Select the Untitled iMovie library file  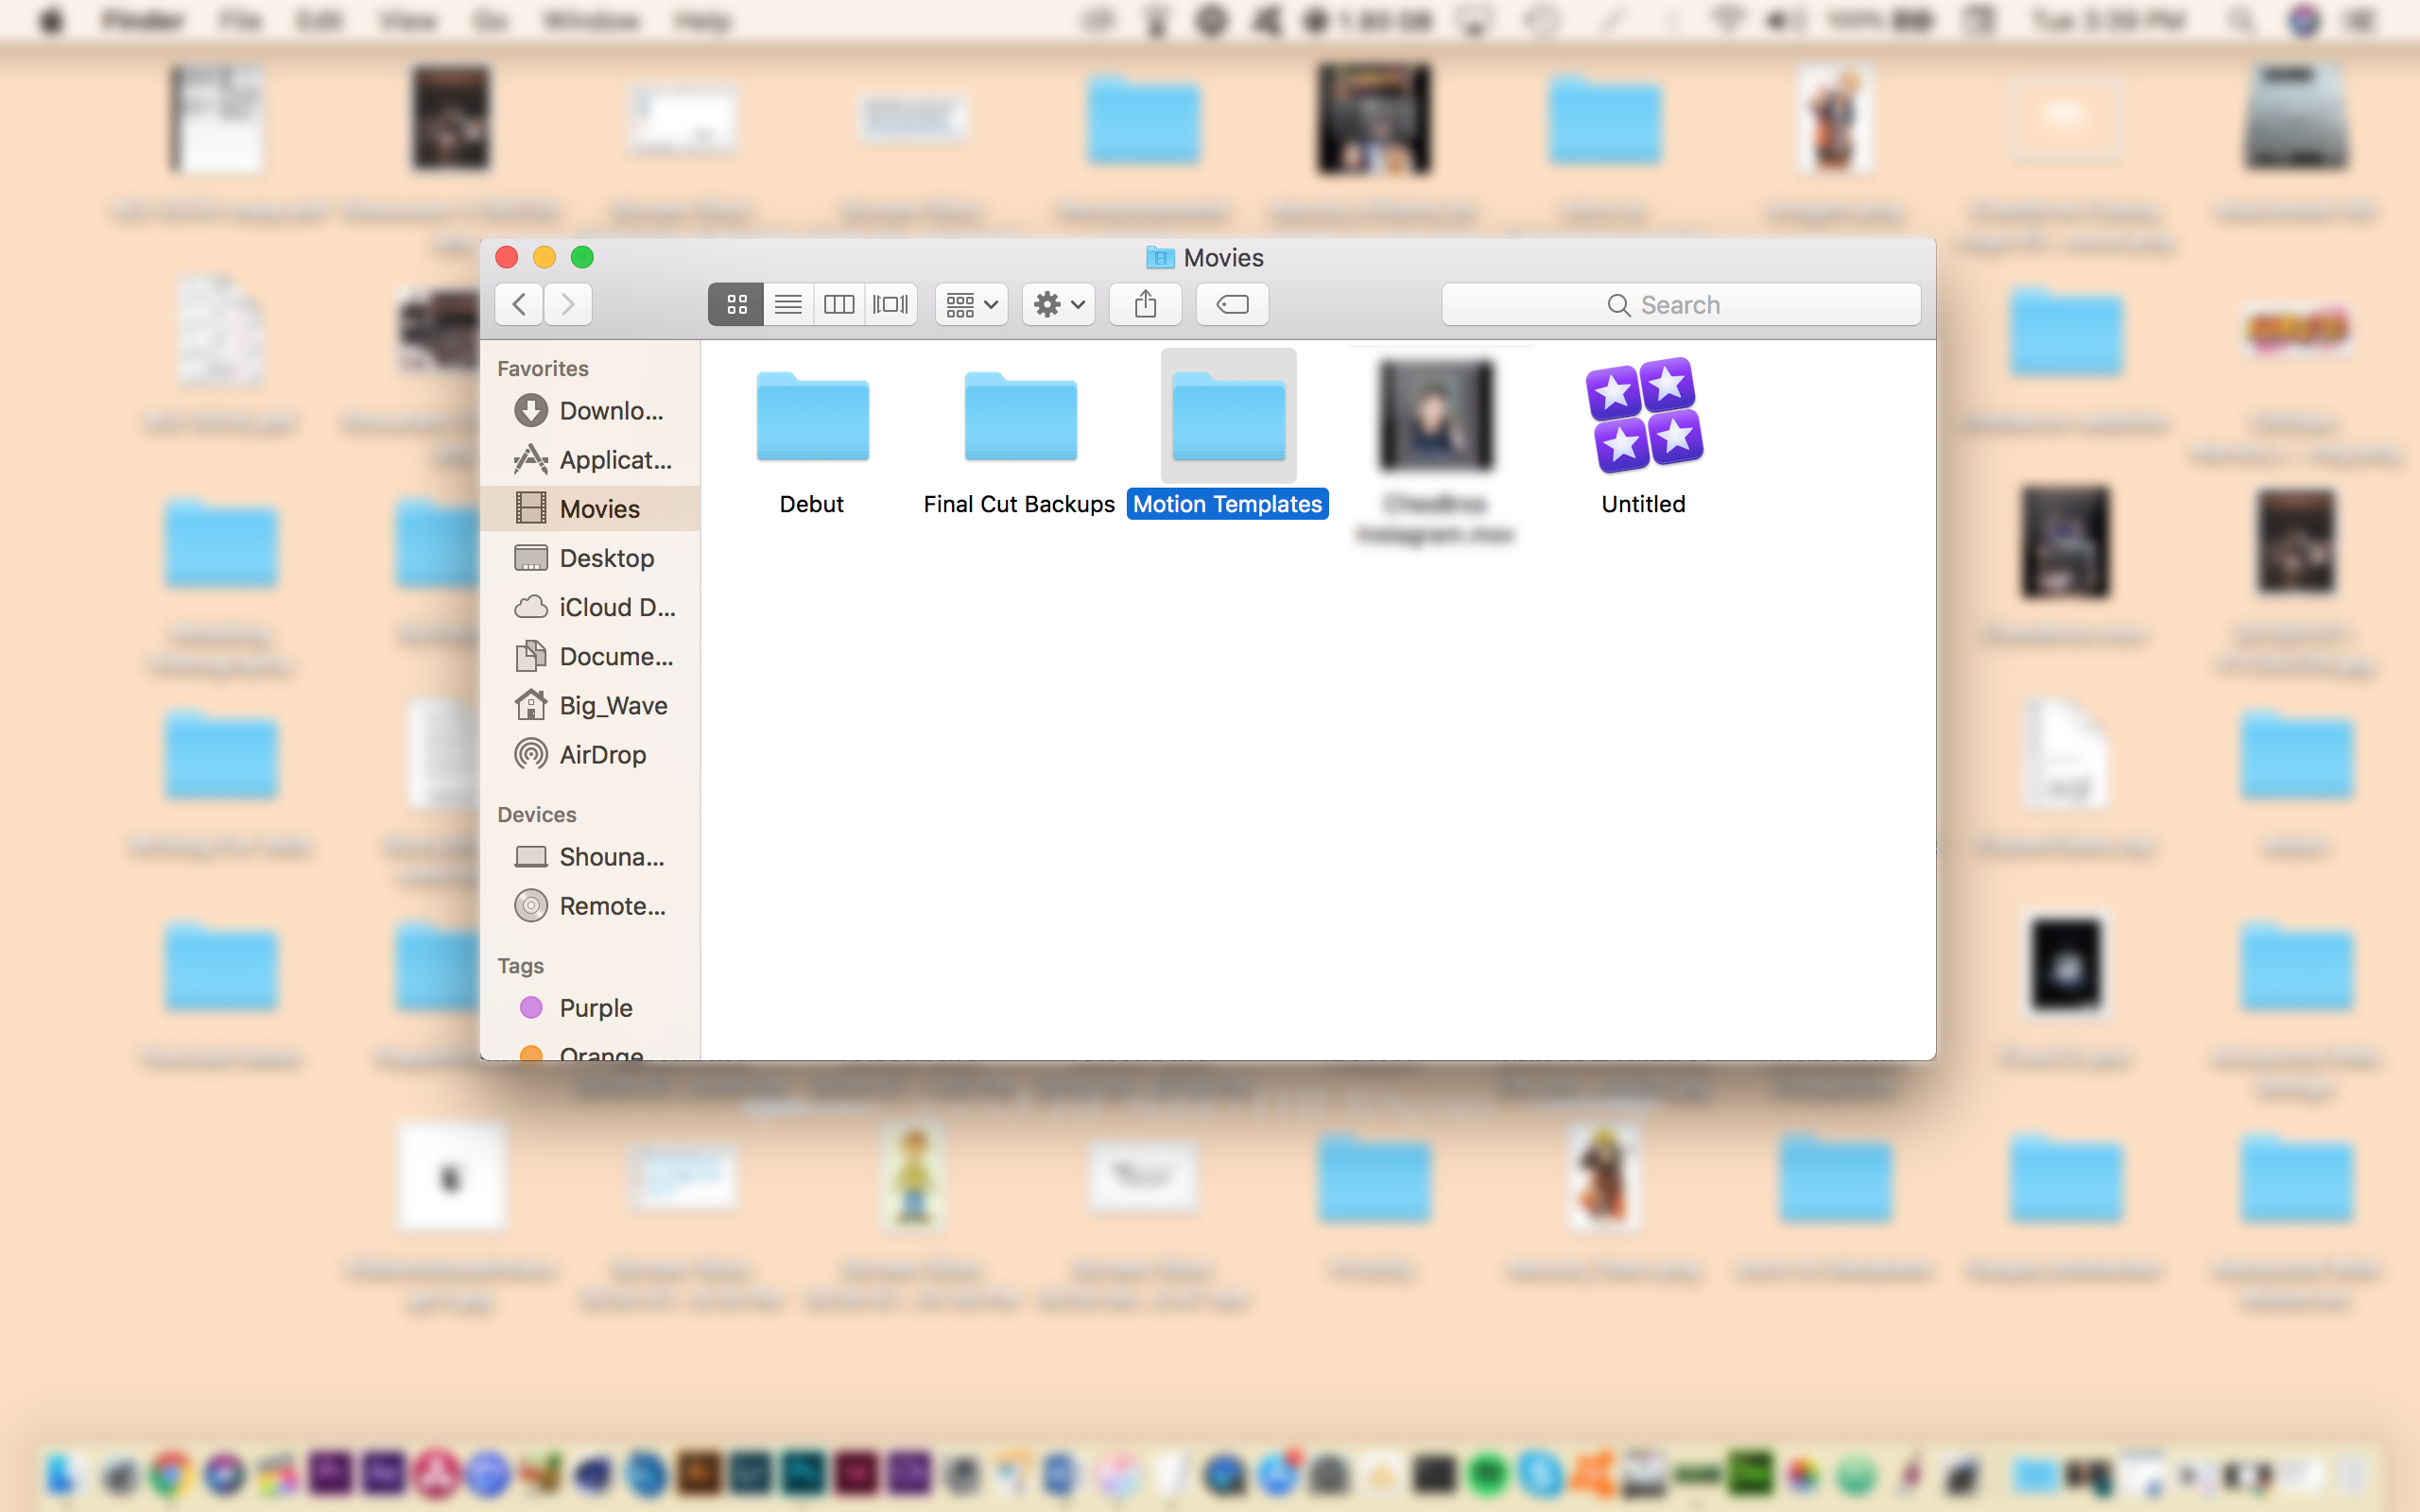(x=1643, y=416)
